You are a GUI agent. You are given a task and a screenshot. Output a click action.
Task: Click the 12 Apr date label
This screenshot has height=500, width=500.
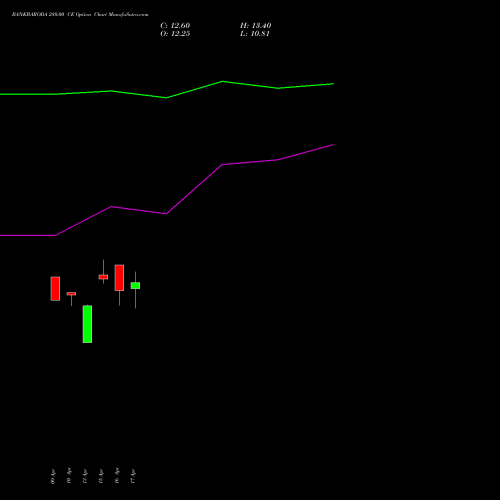coord(85,476)
